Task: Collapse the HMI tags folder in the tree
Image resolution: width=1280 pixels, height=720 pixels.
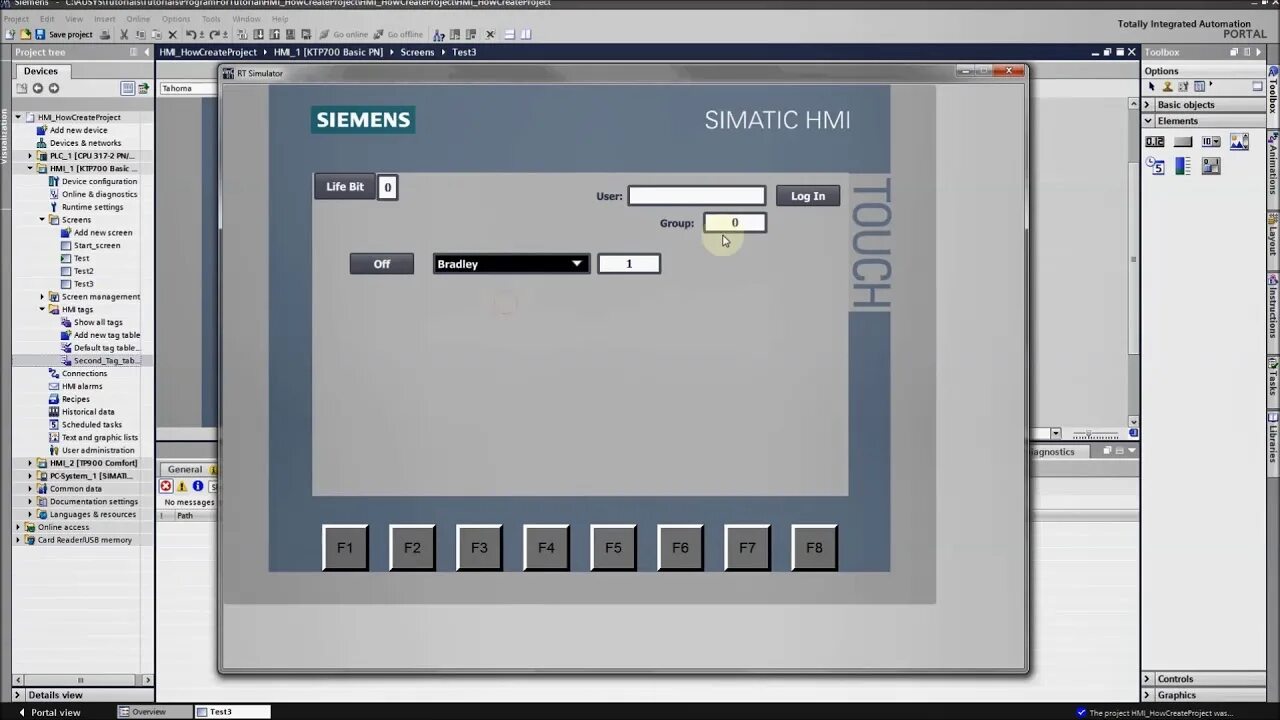Action: click(x=42, y=310)
